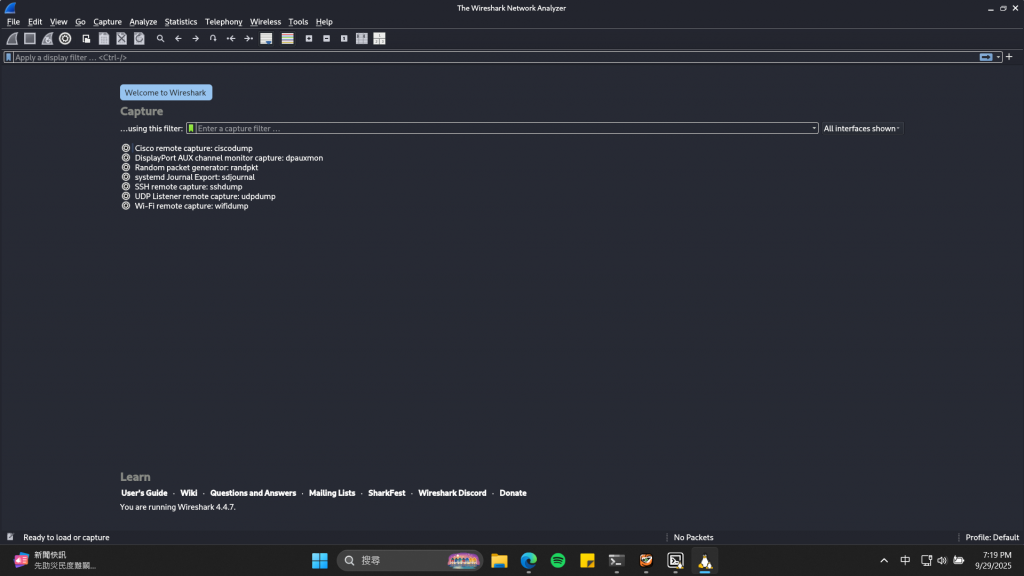This screenshot has height=576, width=1024.
Task: Click the Save capture file icon
Action: tap(104, 39)
